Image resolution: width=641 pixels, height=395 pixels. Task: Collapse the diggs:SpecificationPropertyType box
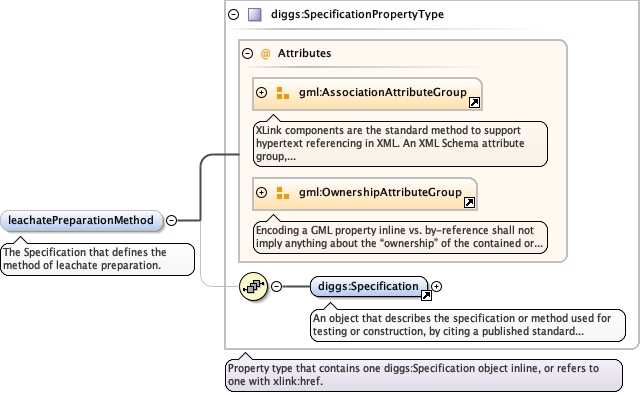click(233, 15)
